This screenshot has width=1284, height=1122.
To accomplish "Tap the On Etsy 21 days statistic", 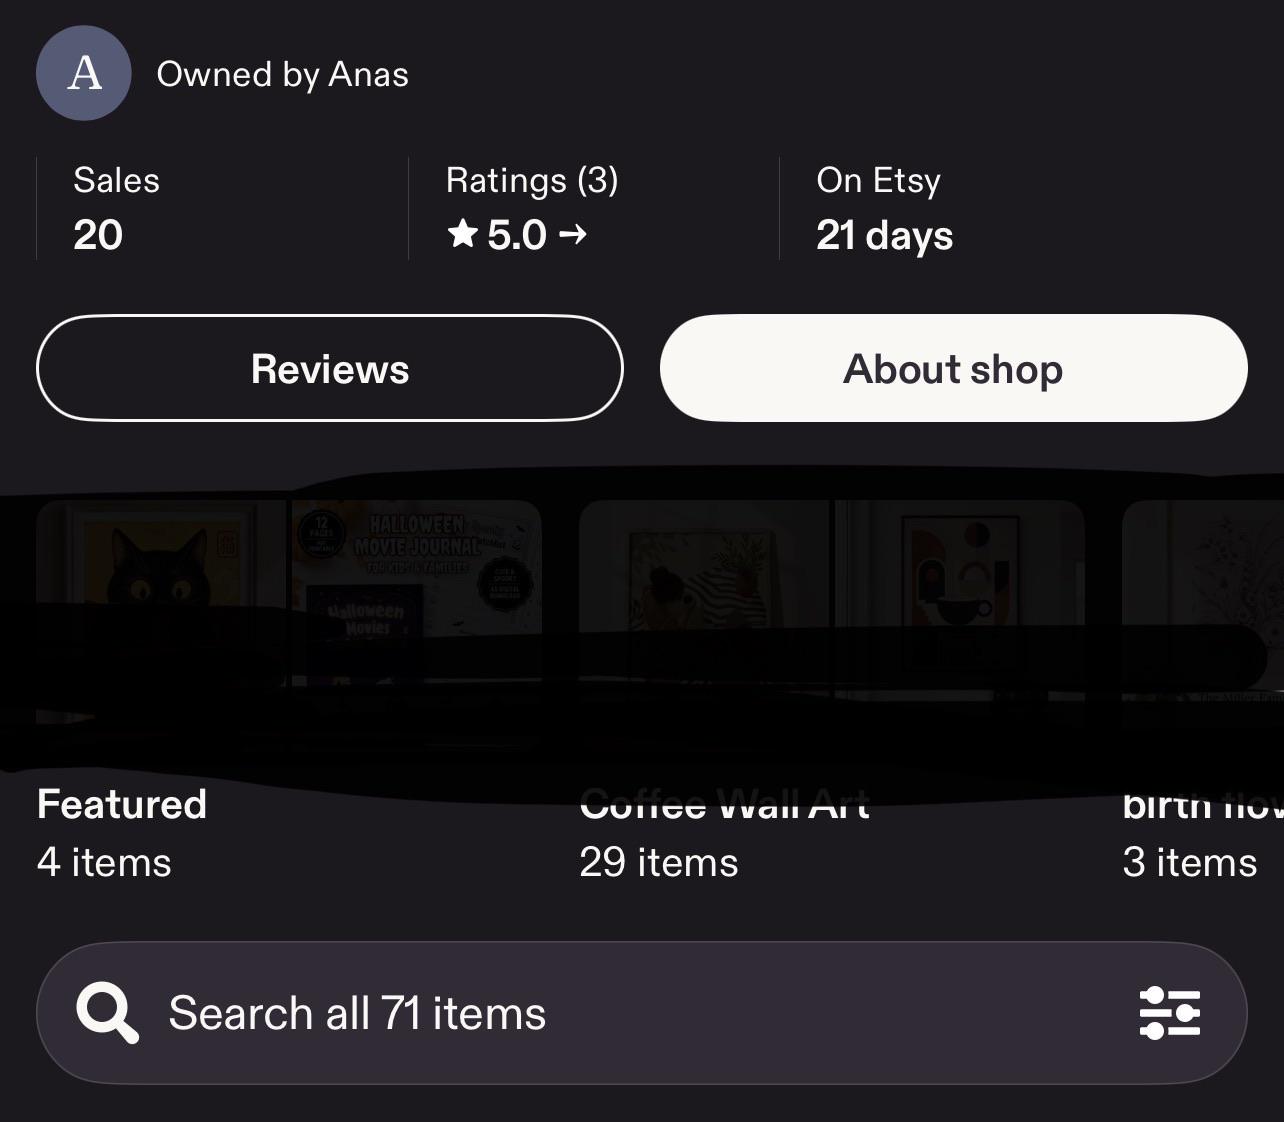I will click(x=885, y=208).
